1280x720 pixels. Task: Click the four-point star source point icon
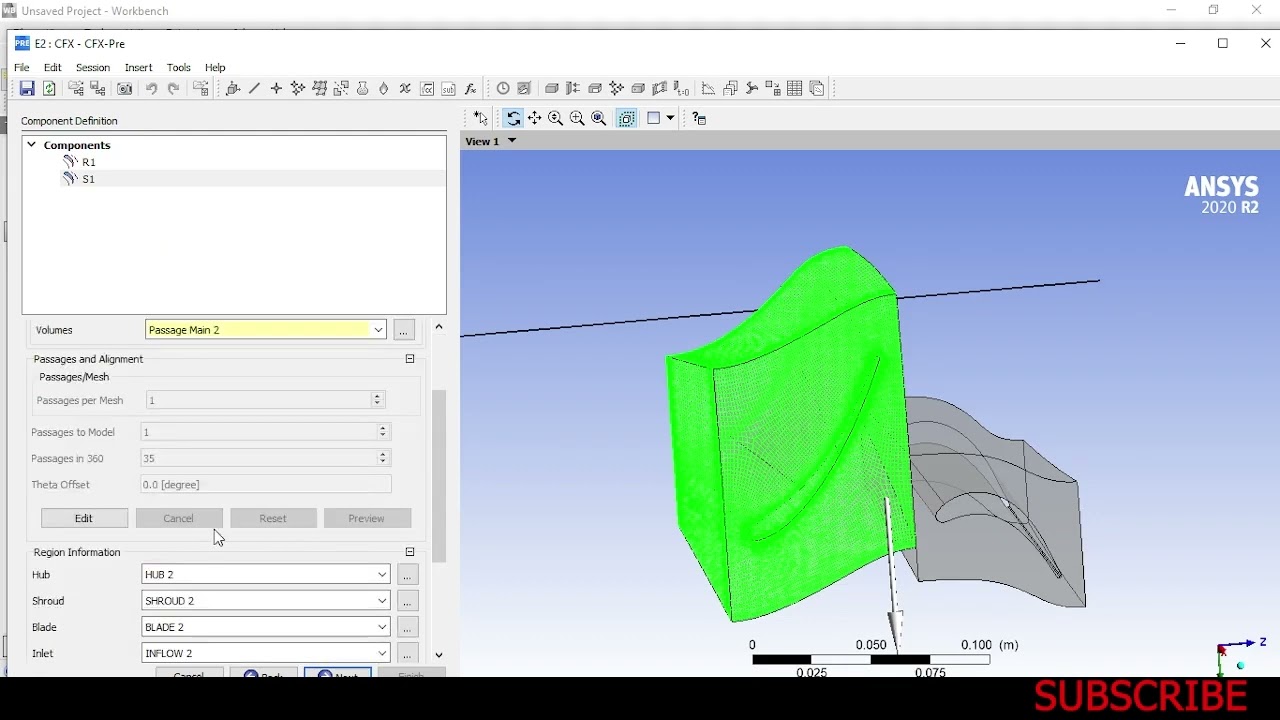tap(276, 89)
